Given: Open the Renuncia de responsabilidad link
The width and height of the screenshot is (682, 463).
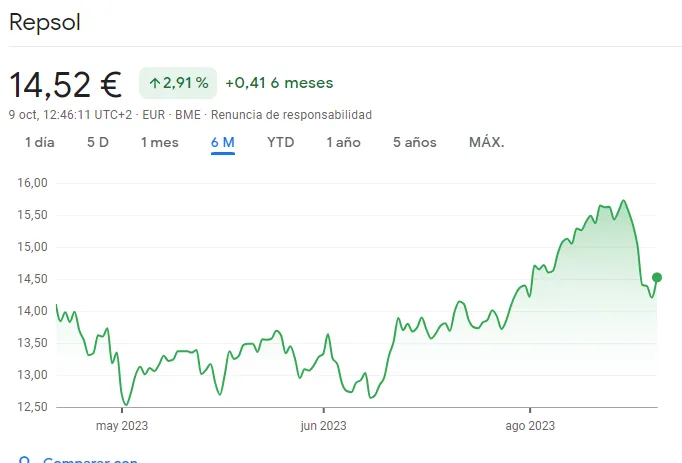Looking at the screenshot, I should click(291, 115).
